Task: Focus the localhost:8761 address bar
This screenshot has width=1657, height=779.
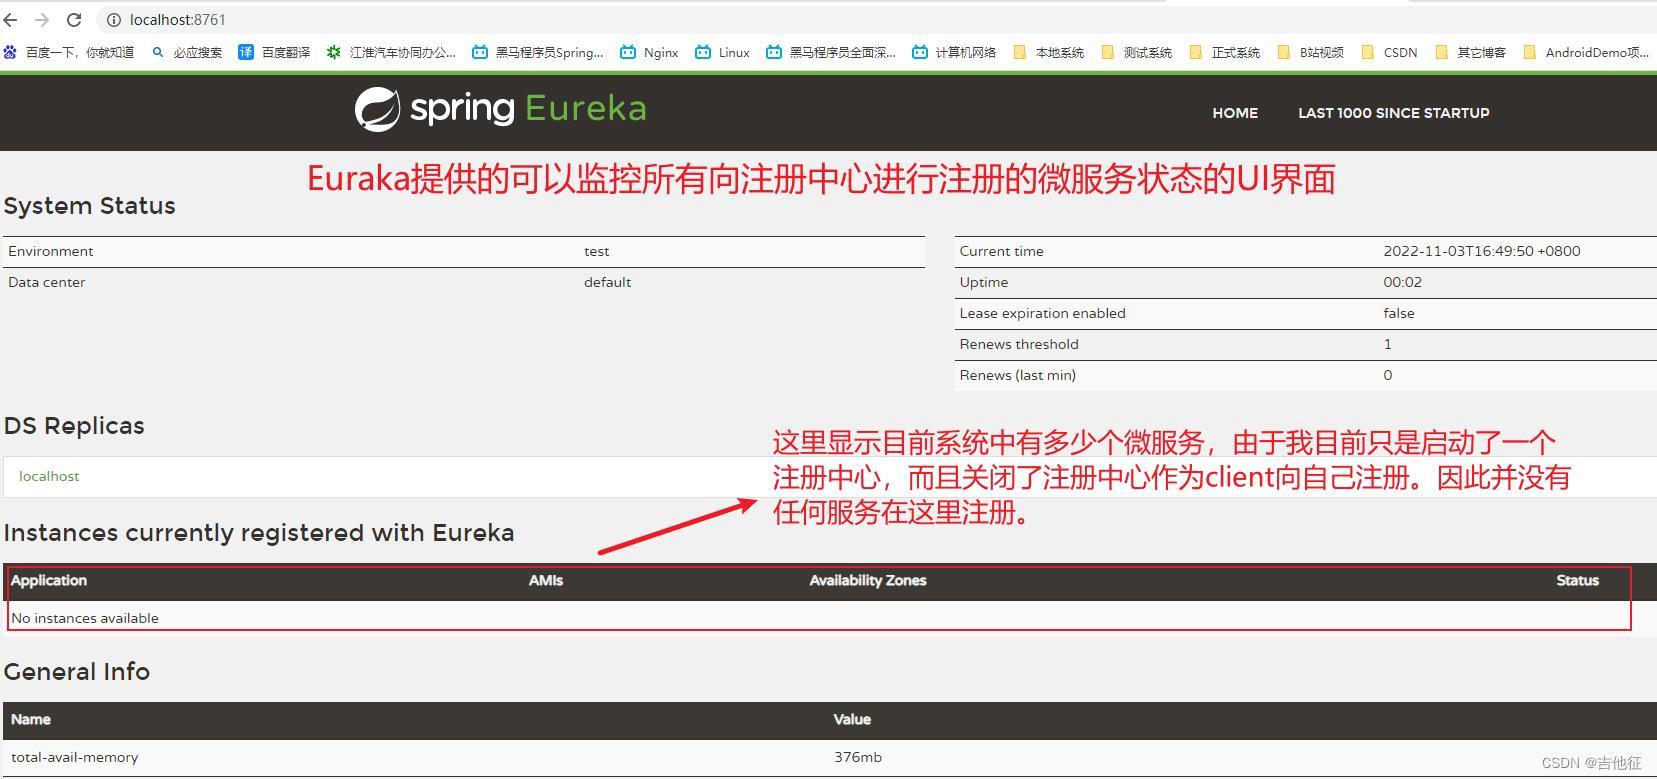Action: pyautogui.click(x=178, y=20)
